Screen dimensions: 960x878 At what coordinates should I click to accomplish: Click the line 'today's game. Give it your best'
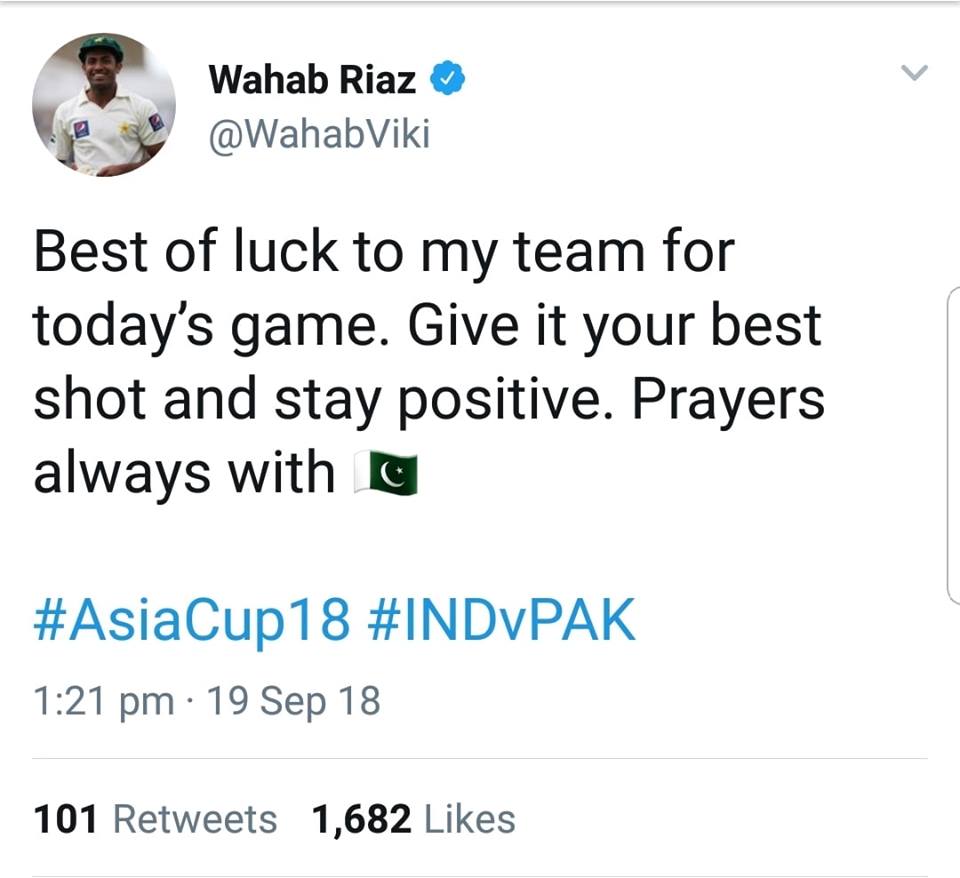pos(427,326)
